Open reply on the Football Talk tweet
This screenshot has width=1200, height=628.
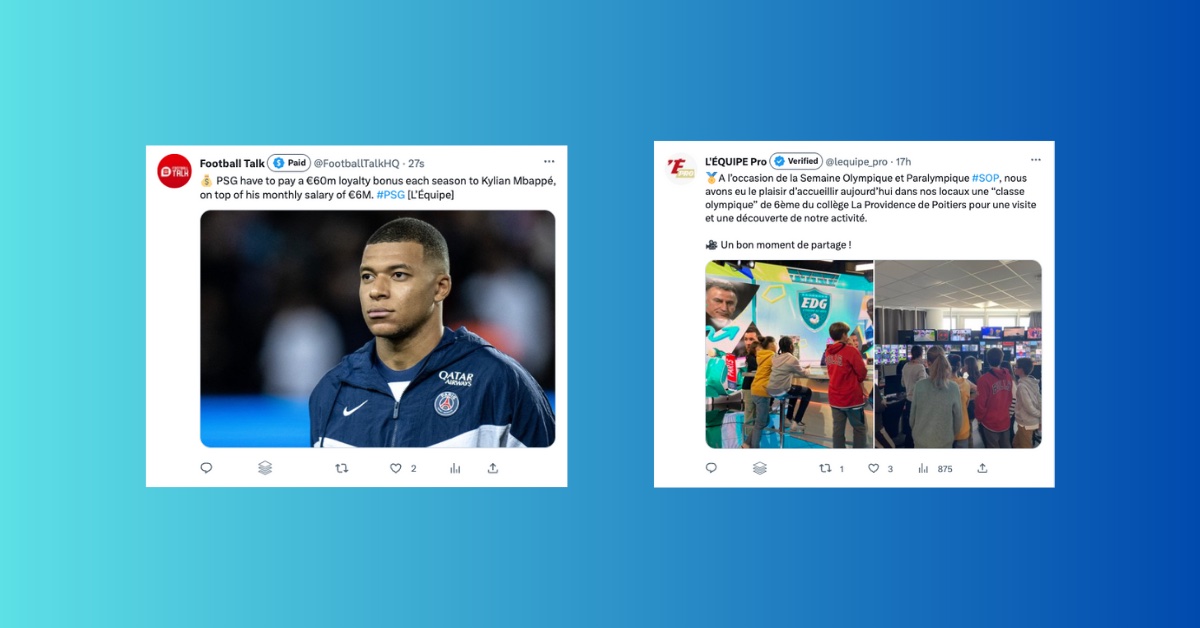point(206,467)
